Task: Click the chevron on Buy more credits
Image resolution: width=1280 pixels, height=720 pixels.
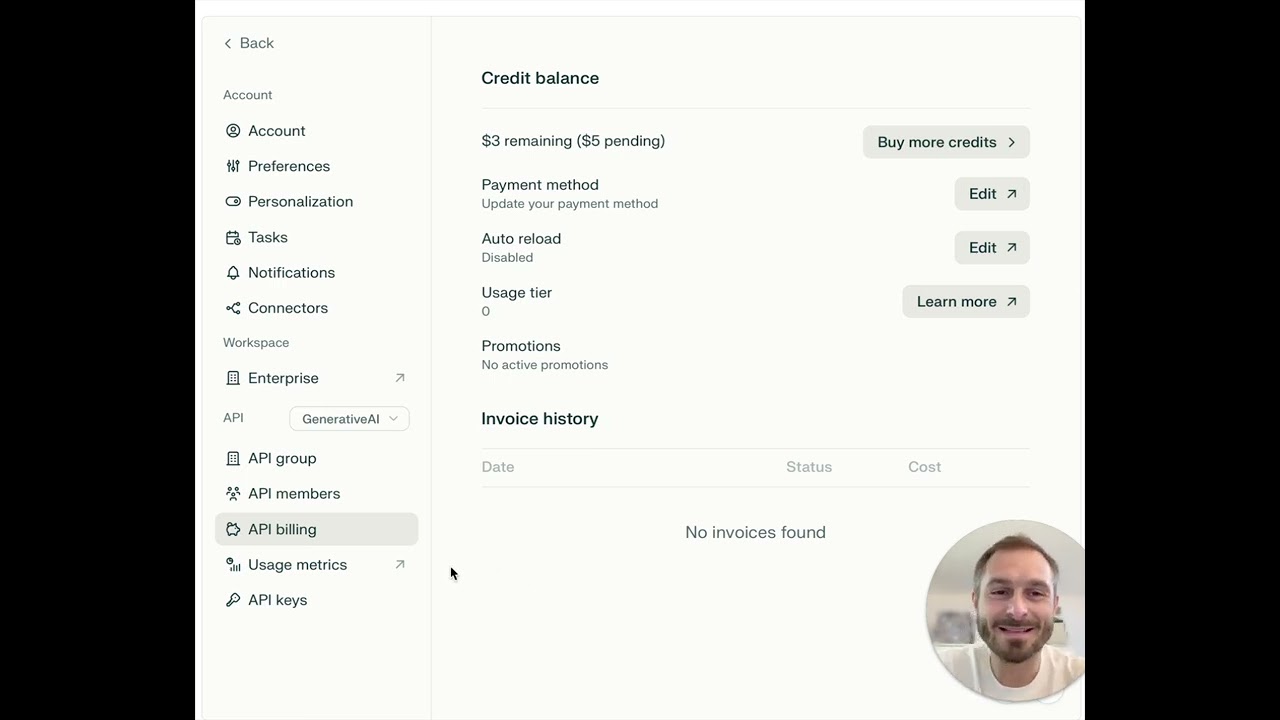Action: (x=1011, y=142)
